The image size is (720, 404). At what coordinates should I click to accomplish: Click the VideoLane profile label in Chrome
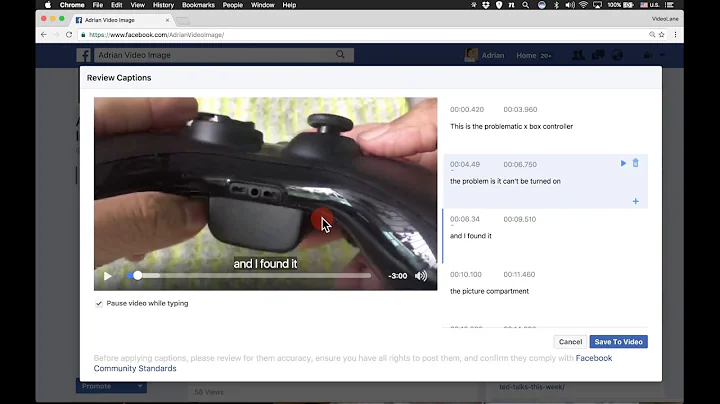pos(665,19)
